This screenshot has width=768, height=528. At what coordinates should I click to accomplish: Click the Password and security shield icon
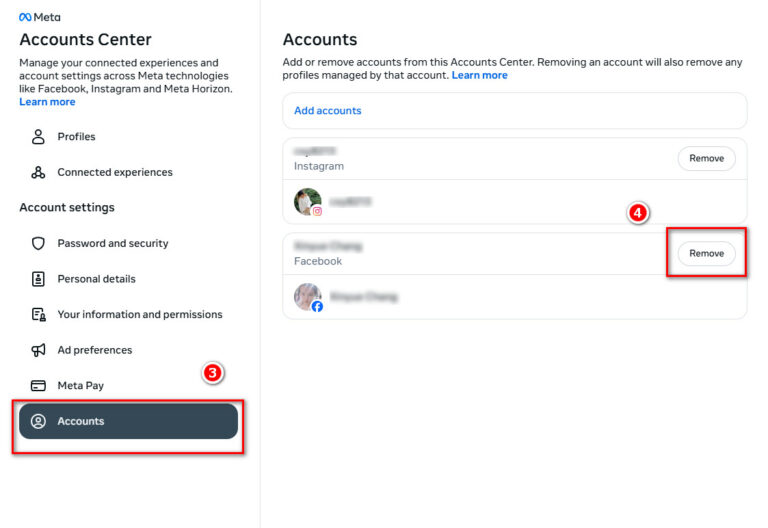click(38, 243)
